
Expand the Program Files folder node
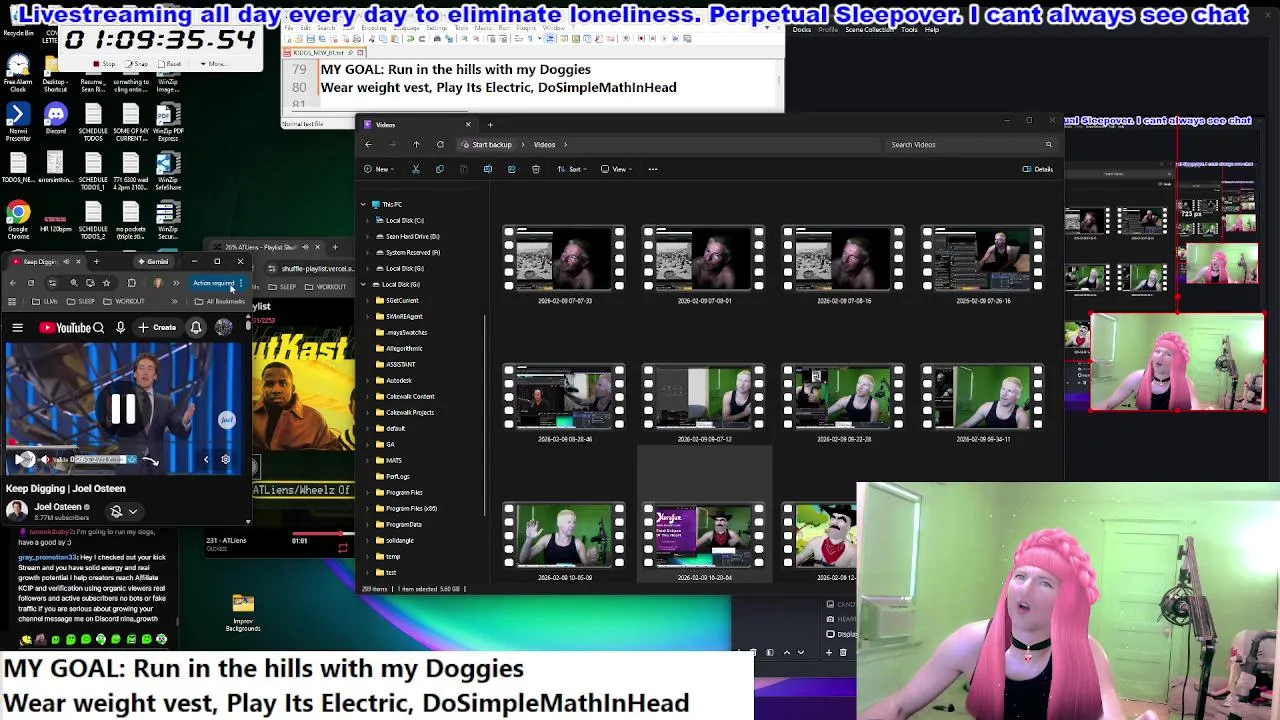click(x=367, y=493)
